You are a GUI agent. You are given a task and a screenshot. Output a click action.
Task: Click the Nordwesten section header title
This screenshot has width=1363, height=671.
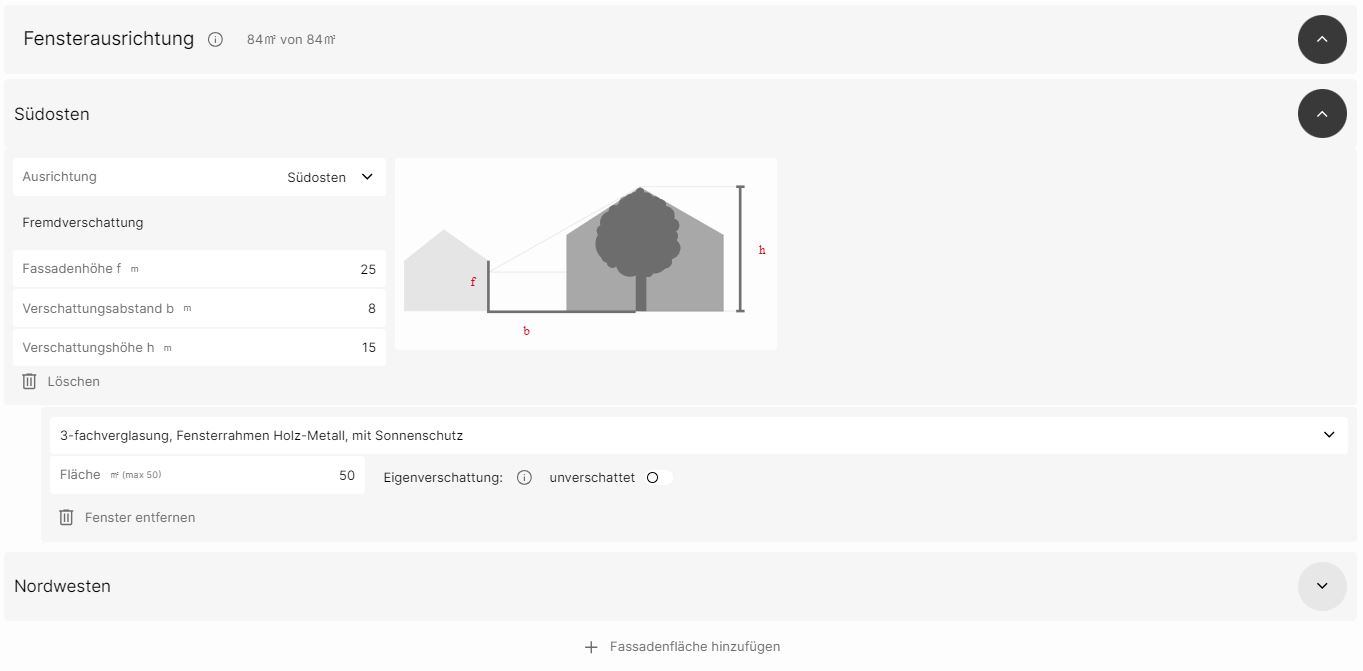point(62,586)
